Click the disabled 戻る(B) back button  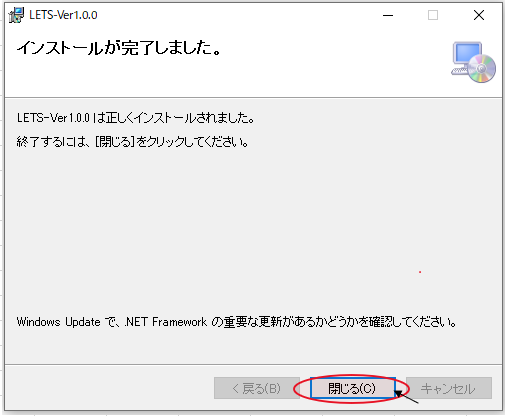(x=257, y=388)
